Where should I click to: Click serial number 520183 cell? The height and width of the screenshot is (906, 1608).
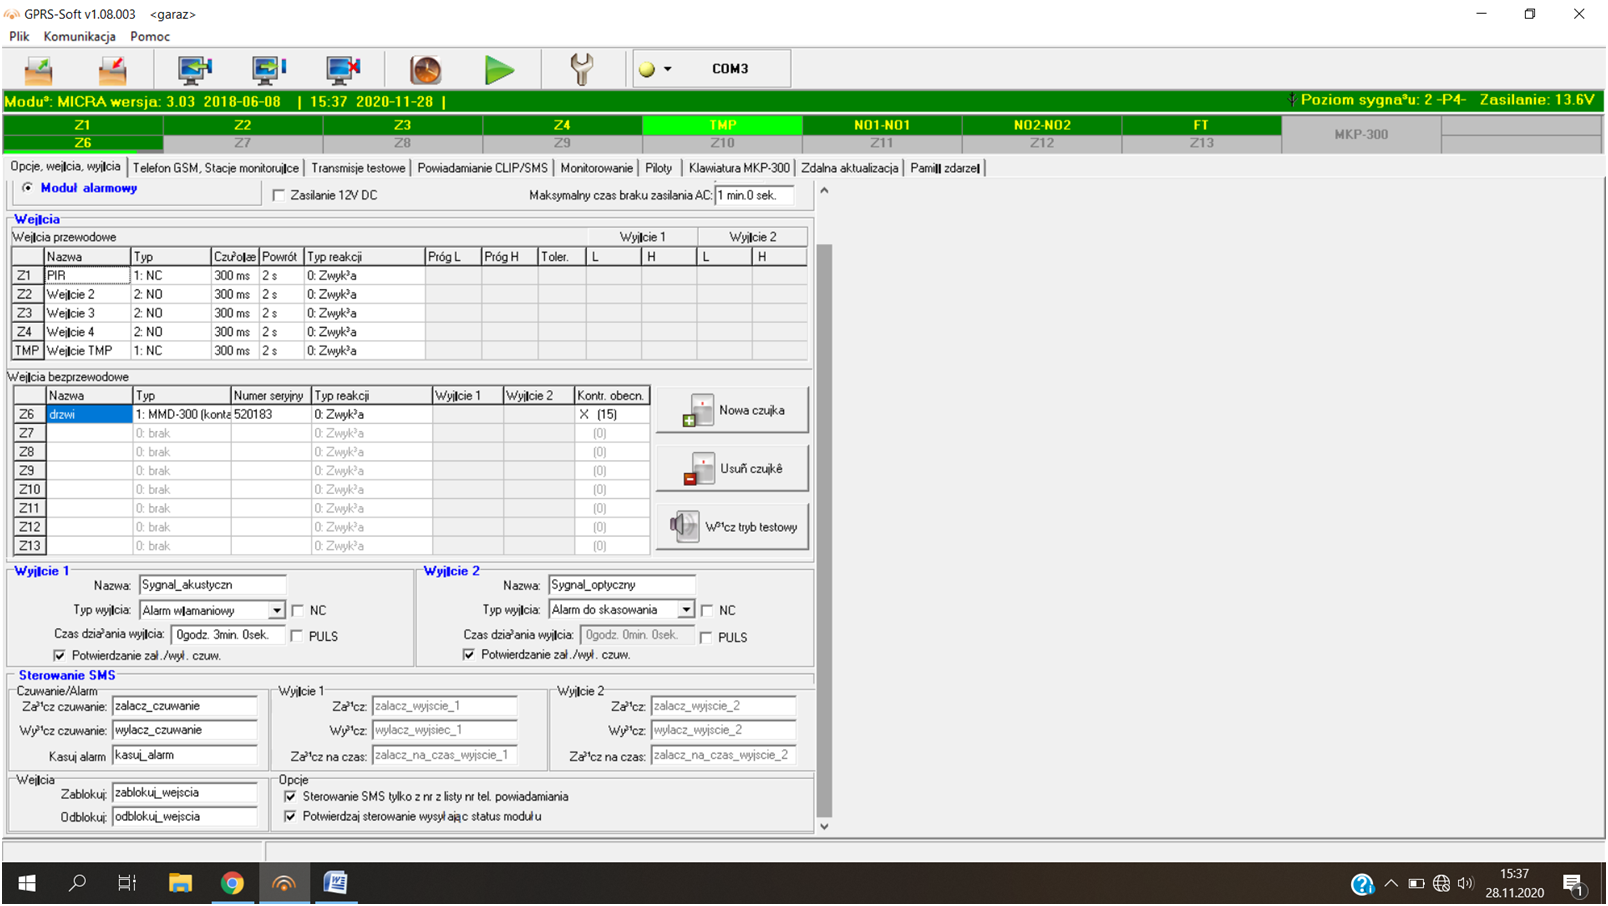(271, 414)
